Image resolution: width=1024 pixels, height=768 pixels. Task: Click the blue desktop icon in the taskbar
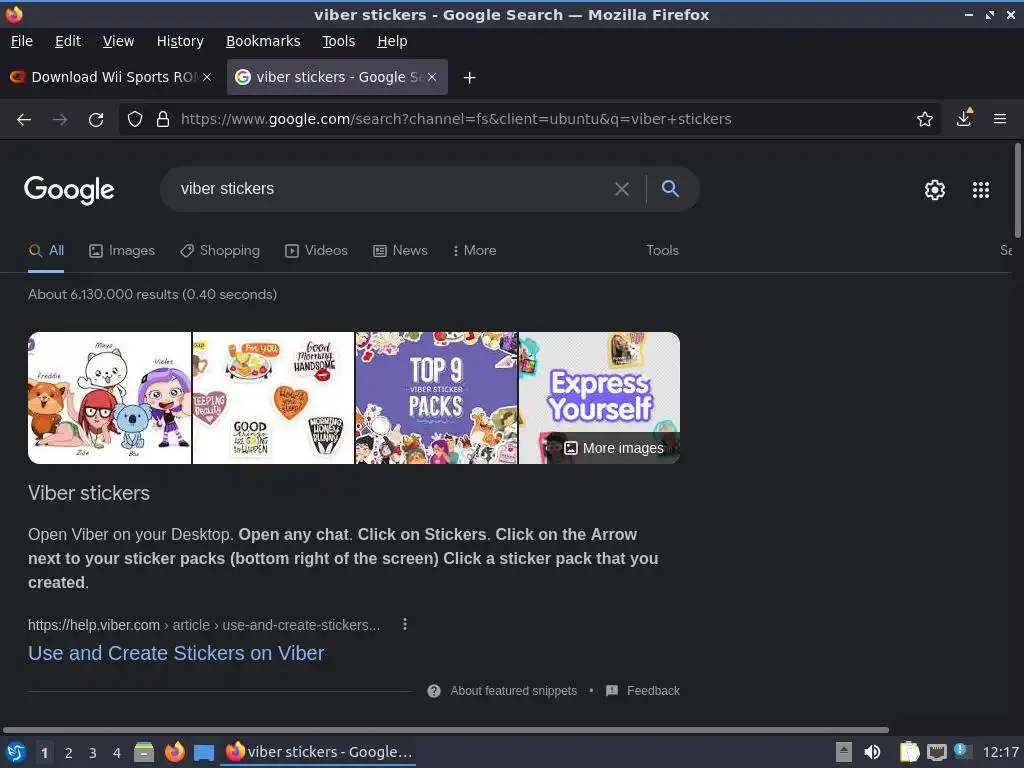204,753
